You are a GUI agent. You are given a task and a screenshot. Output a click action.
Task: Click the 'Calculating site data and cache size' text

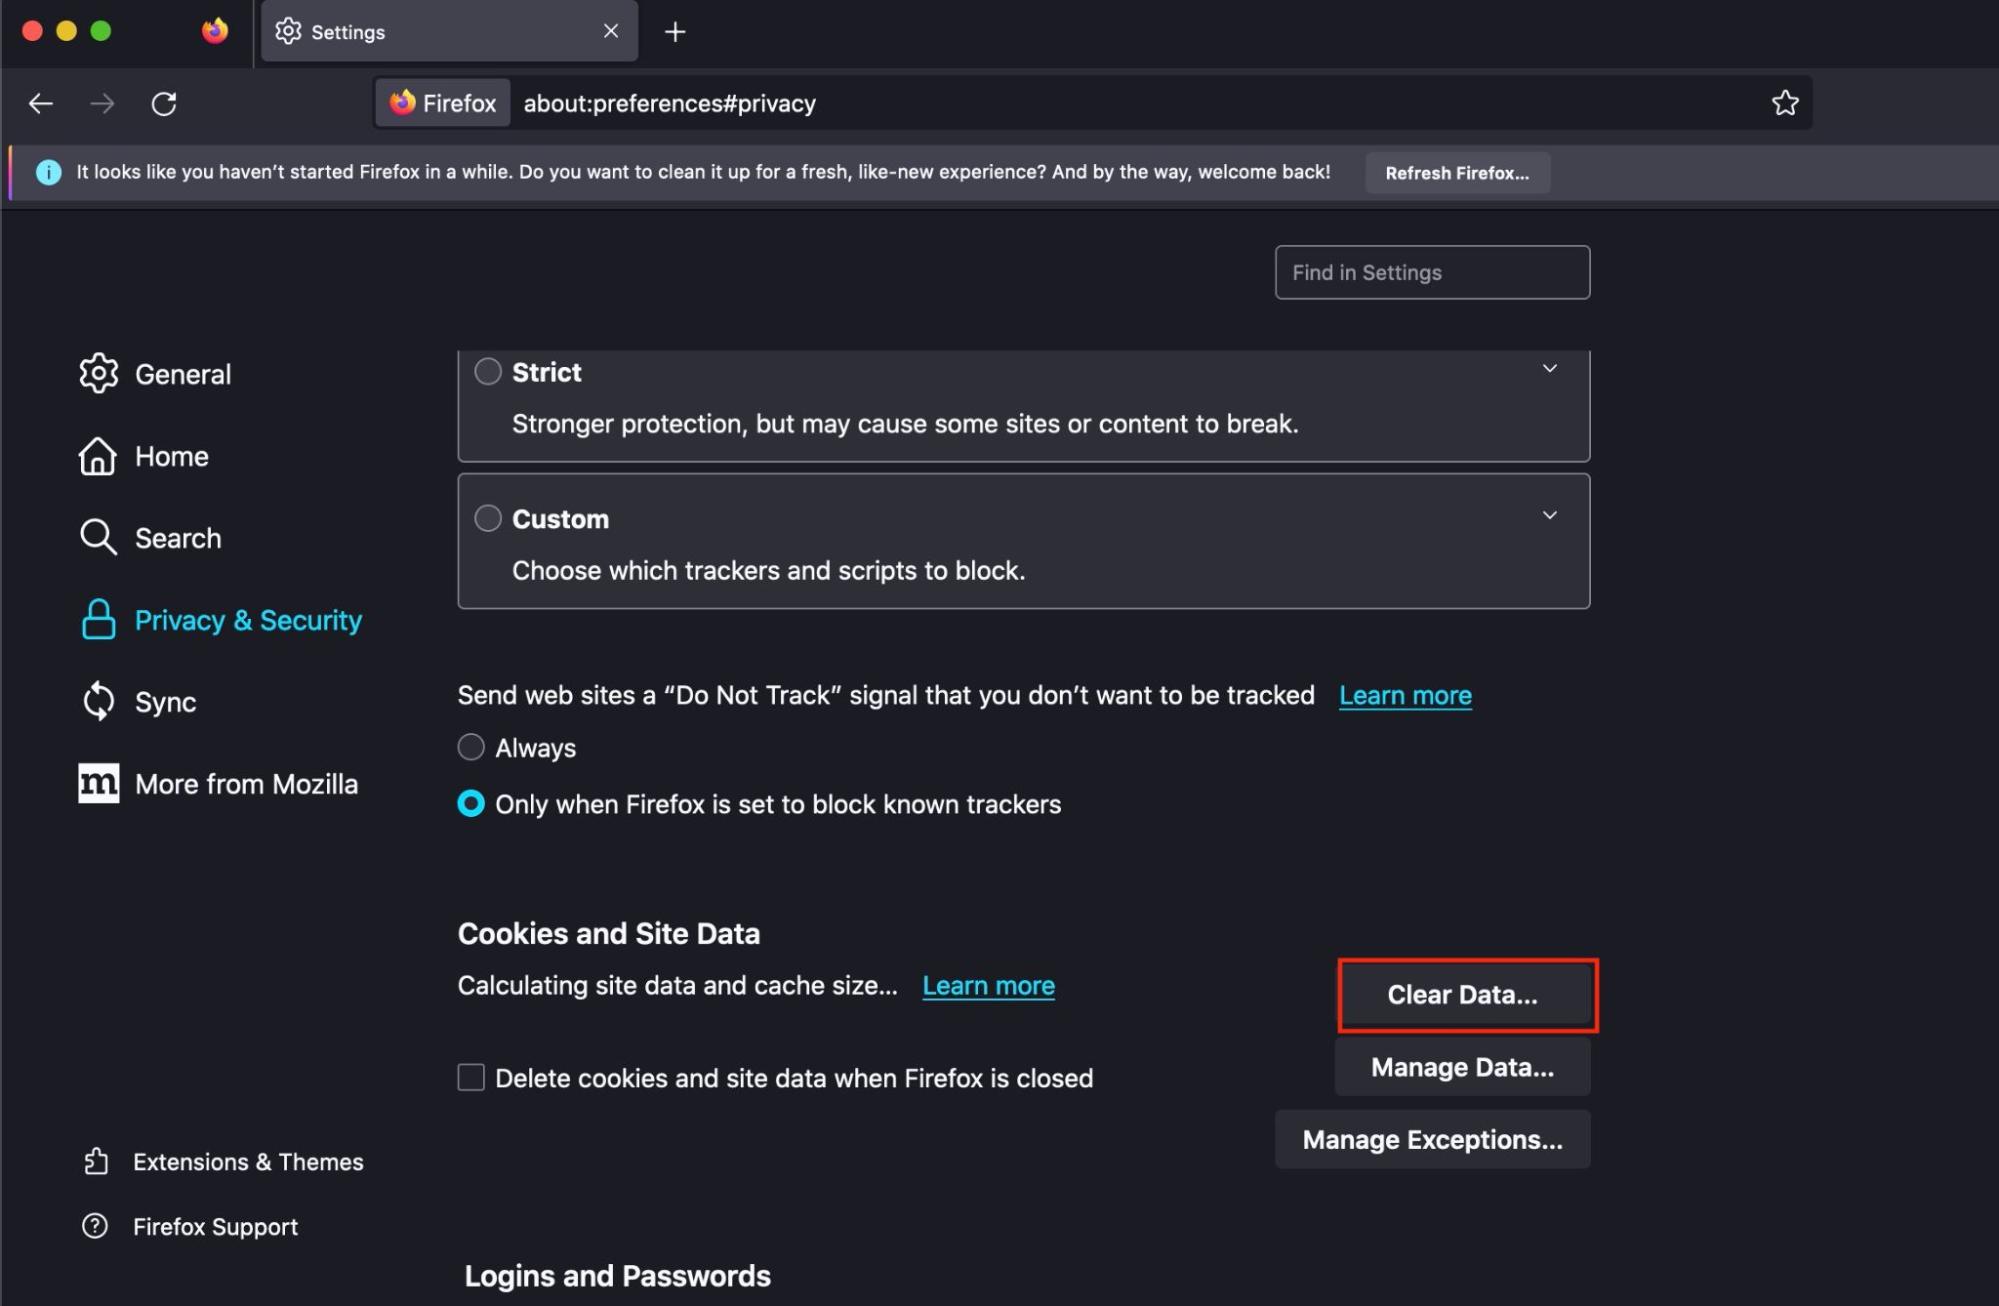678,985
